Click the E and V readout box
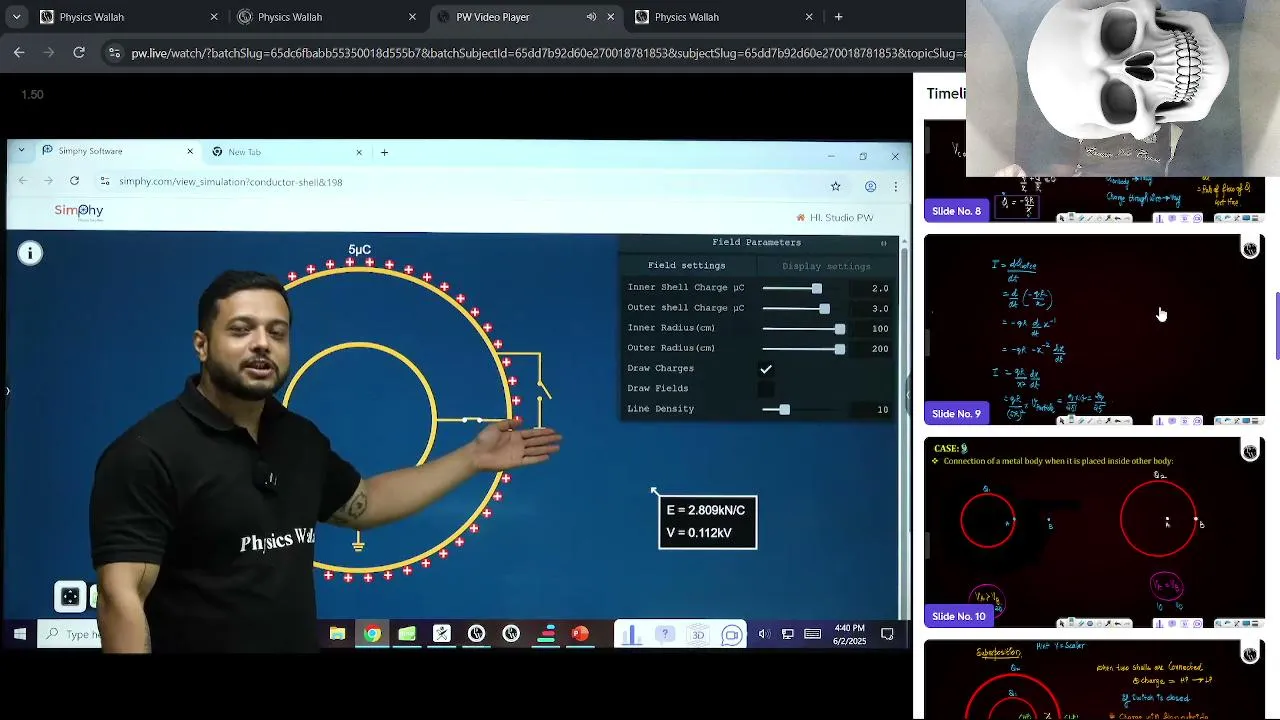 [708, 522]
